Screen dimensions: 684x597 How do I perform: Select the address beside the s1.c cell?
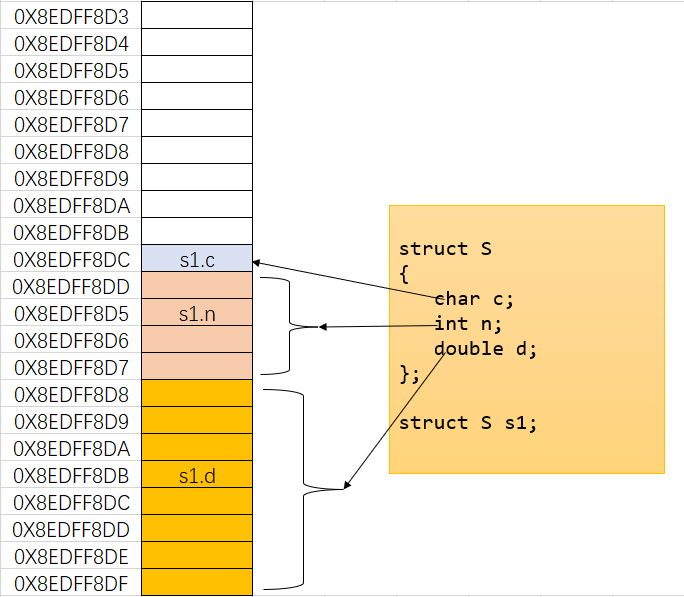pos(71,260)
